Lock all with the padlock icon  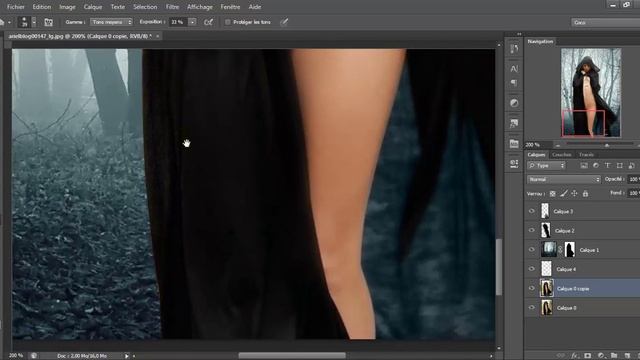585,194
